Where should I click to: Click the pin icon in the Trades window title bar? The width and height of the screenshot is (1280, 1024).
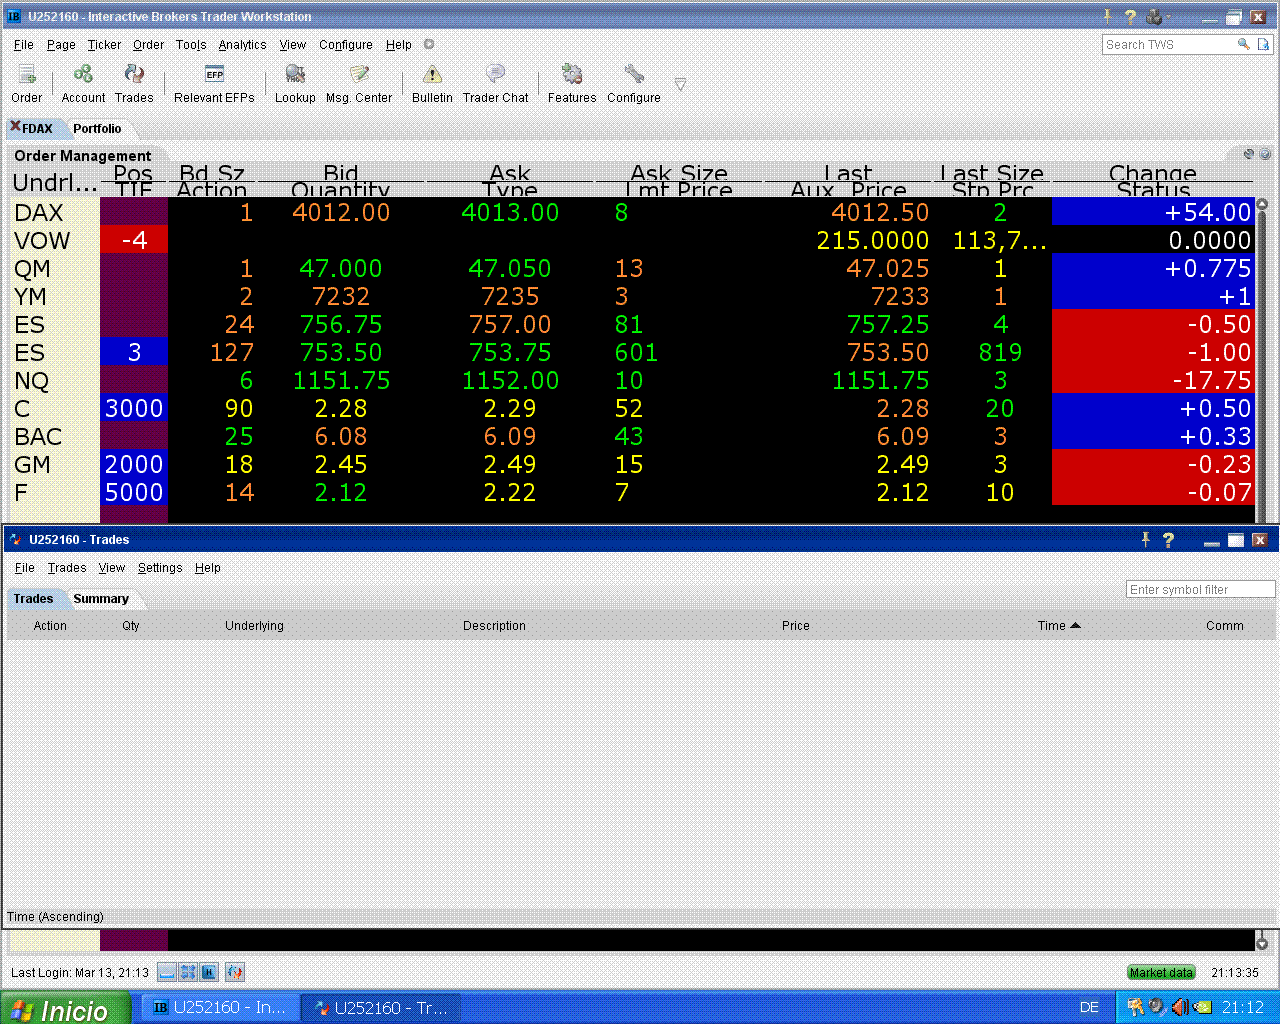click(1145, 539)
